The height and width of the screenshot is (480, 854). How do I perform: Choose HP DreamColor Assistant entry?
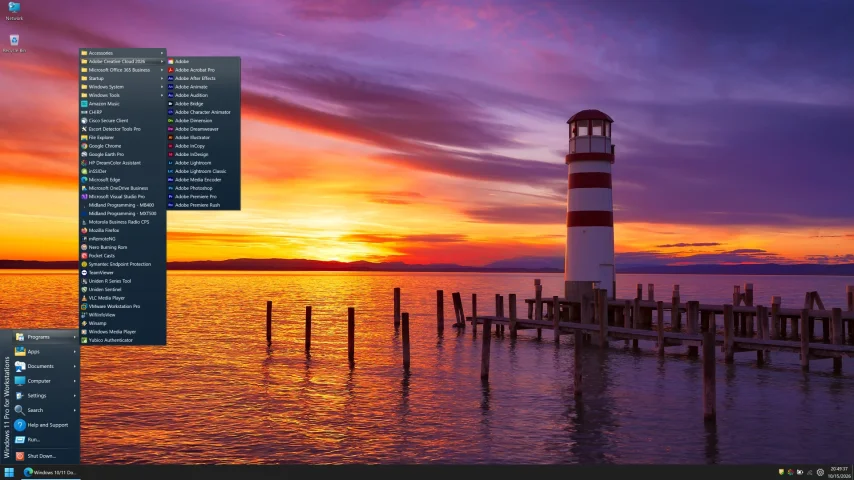(123, 163)
